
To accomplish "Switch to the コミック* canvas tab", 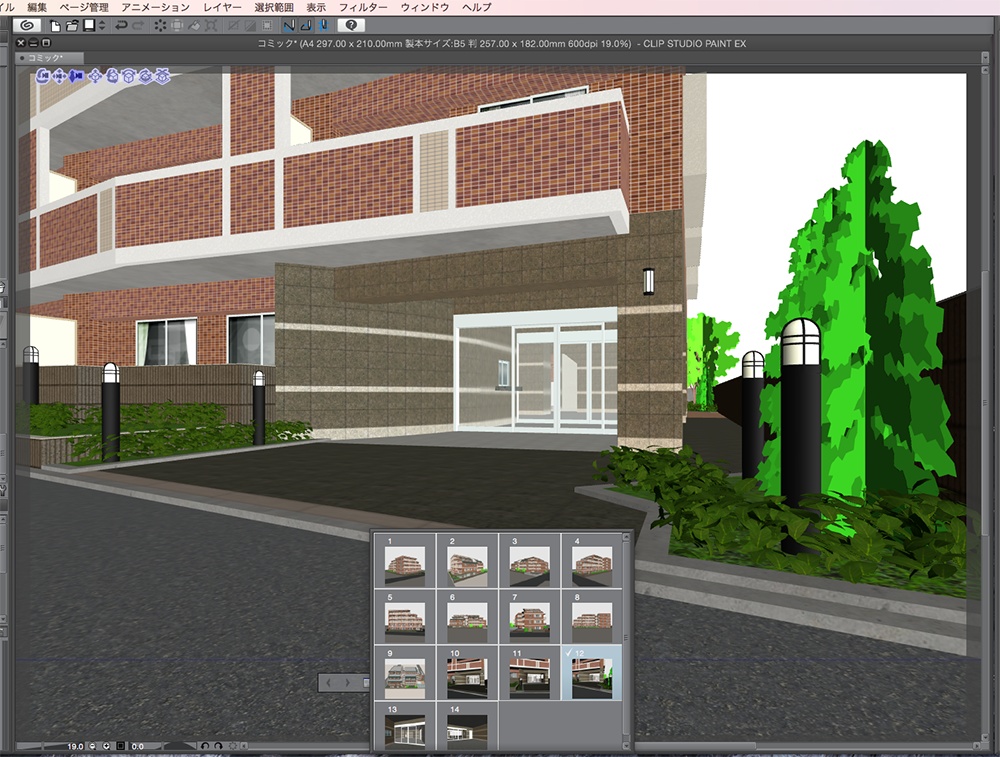I will [x=48, y=58].
